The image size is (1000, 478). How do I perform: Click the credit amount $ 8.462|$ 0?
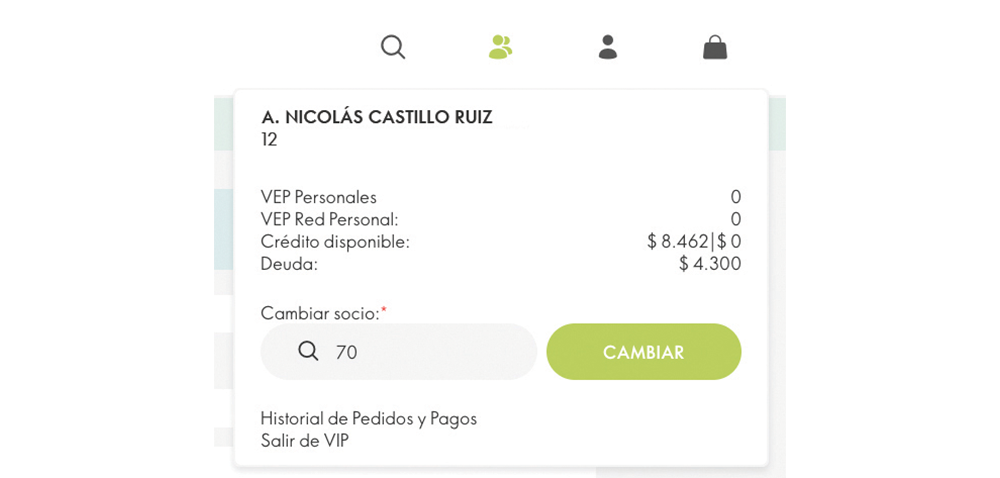coord(693,241)
